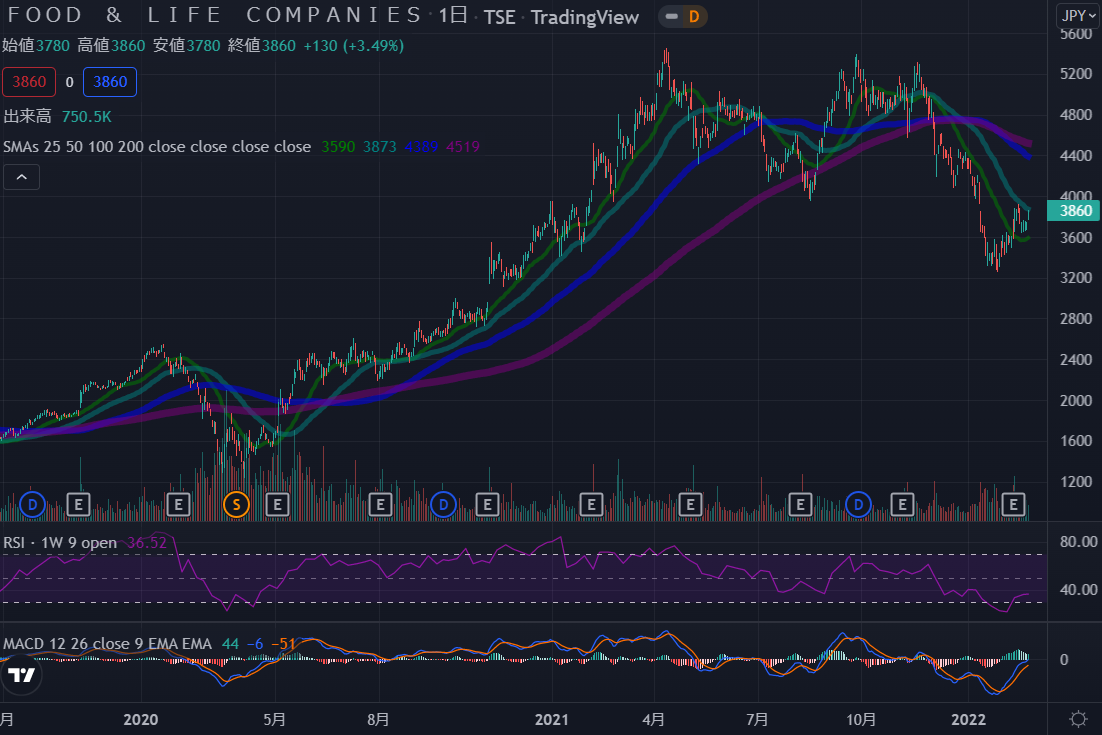The image size is (1102, 735).
Task: Click the leftmost D dividend marker
Action: click(32, 505)
